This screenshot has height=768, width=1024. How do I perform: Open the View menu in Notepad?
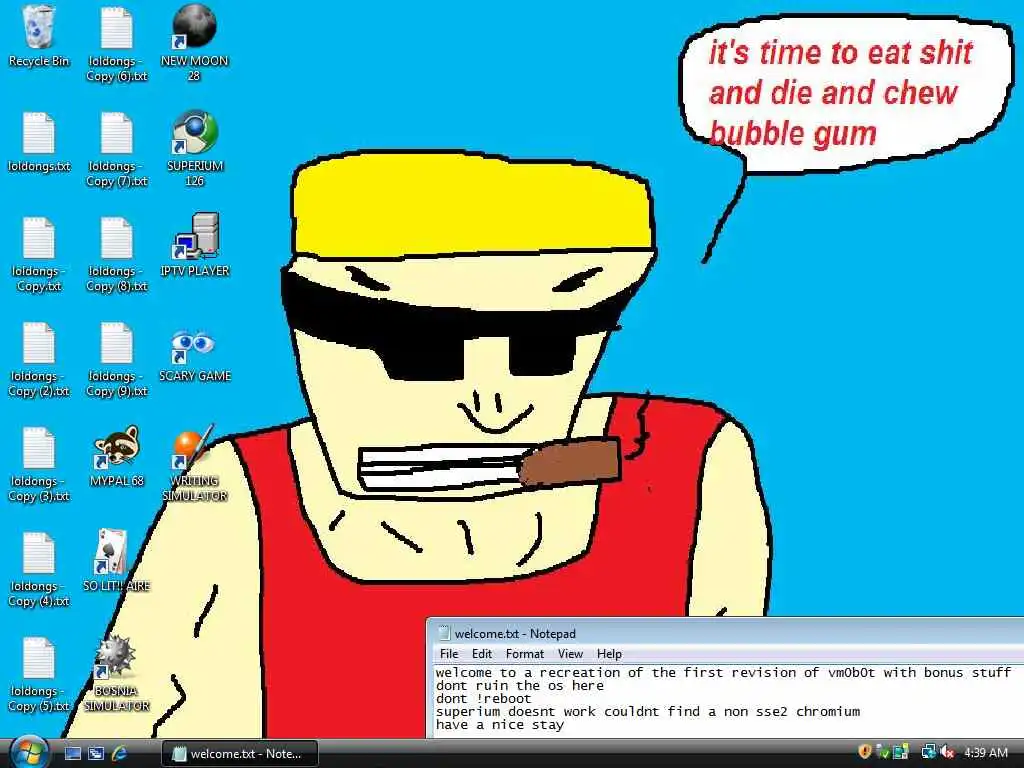click(x=570, y=654)
